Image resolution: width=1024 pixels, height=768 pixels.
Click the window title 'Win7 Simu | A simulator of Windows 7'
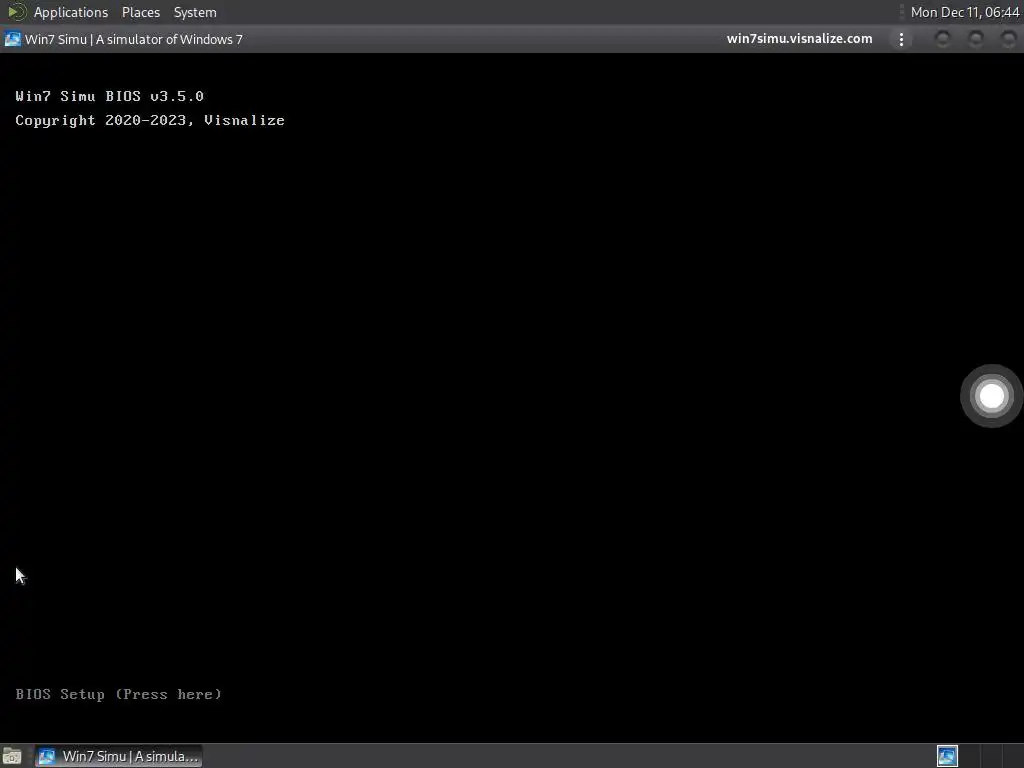click(133, 39)
